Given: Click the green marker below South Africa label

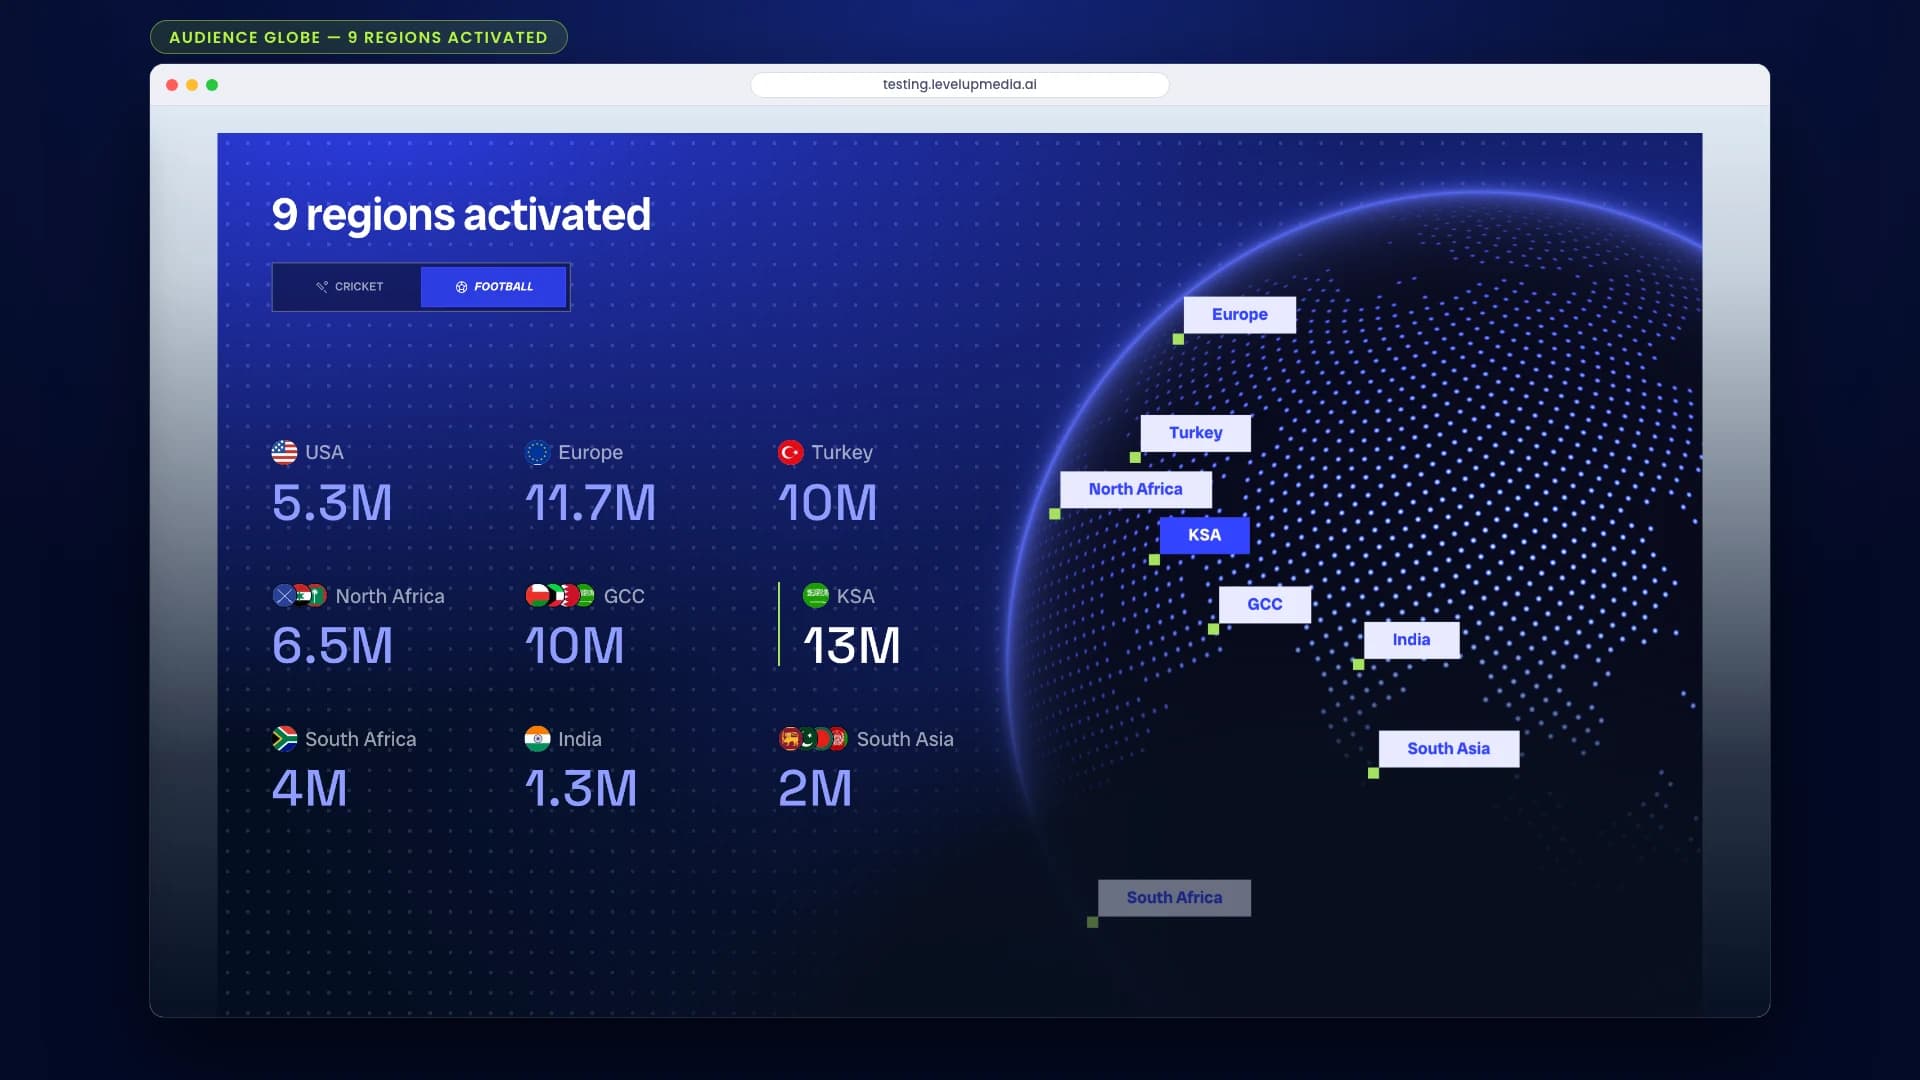Looking at the screenshot, I should pyautogui.click(x=1092, y=922).
